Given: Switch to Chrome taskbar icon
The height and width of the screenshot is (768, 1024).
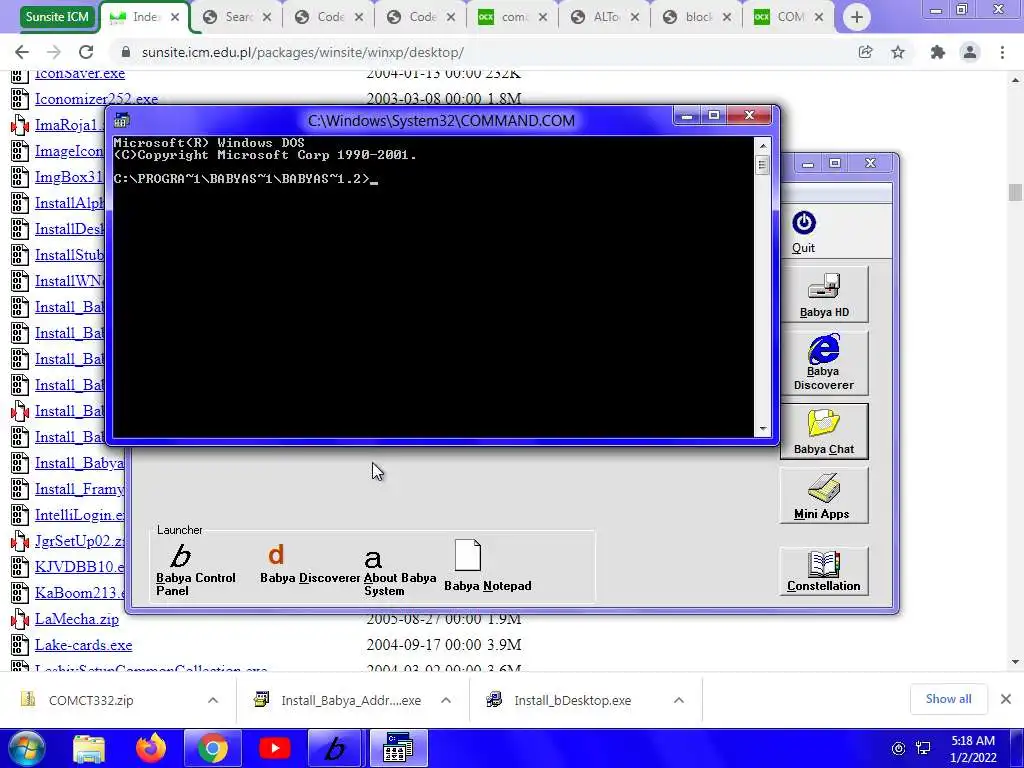Looking at the screenshot, I should coord(212,748).
